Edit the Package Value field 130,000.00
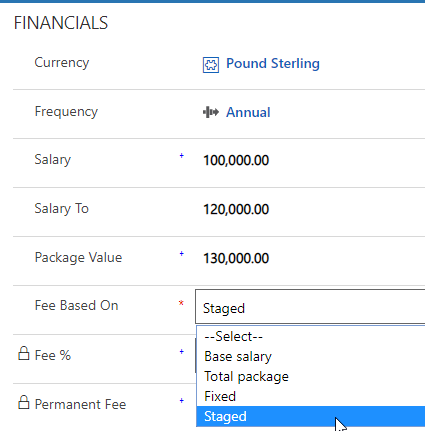This screenshot has width=425, height=431. pos(236,258)
